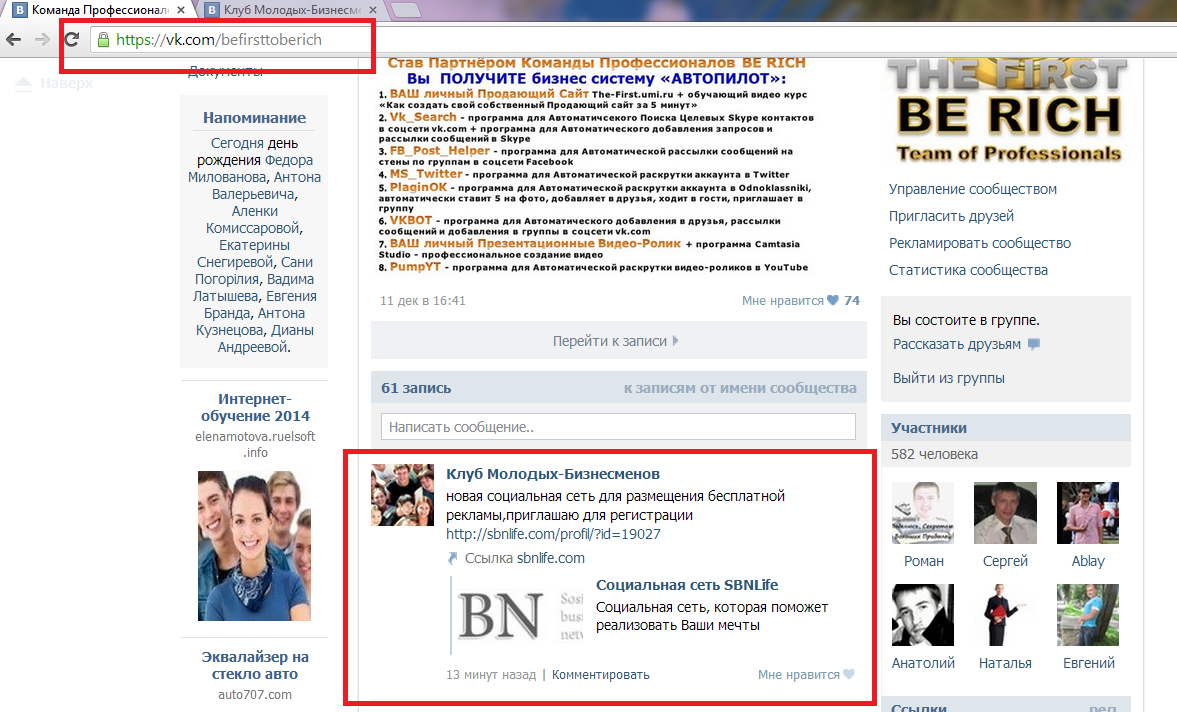Viewport: 1177px width, 712px height.
Task: Open the sbnlife.com/profil/?id=19027 URL
Action: coord(553,534)
